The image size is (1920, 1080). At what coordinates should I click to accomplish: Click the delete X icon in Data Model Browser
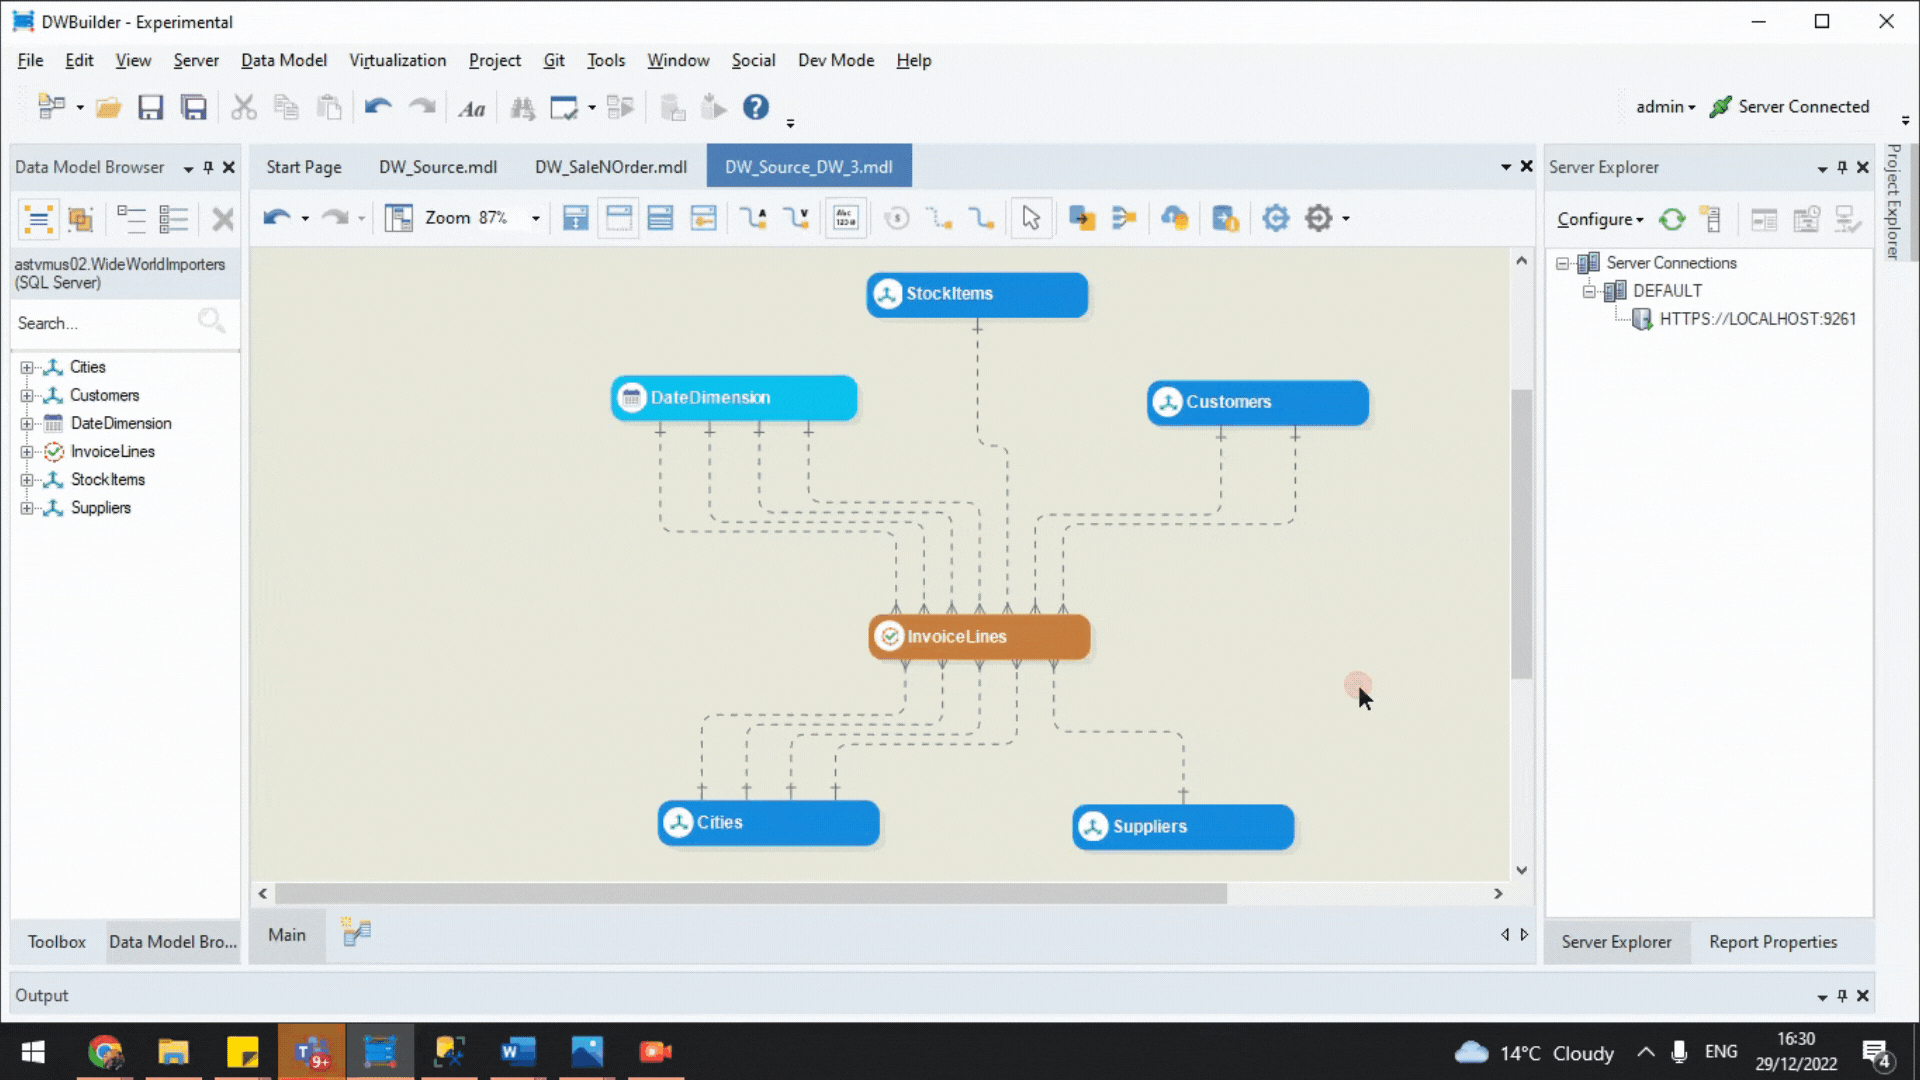223,219
